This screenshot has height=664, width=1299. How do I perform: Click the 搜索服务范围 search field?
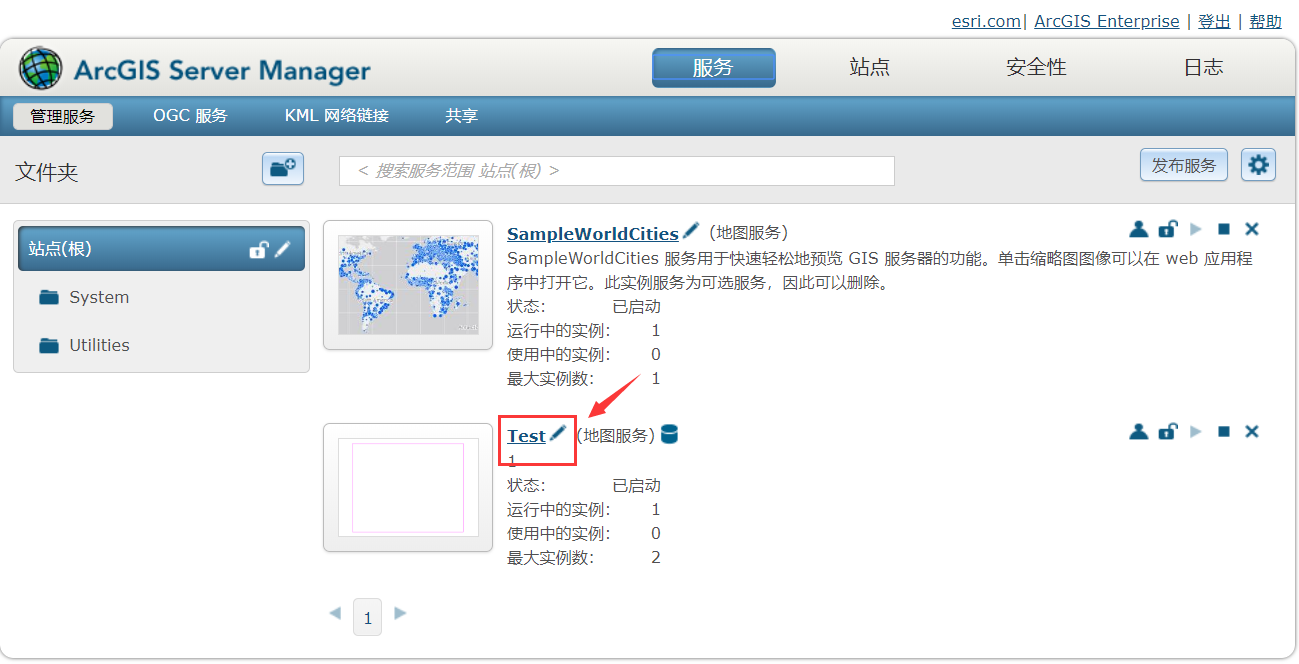click(617, 171)
